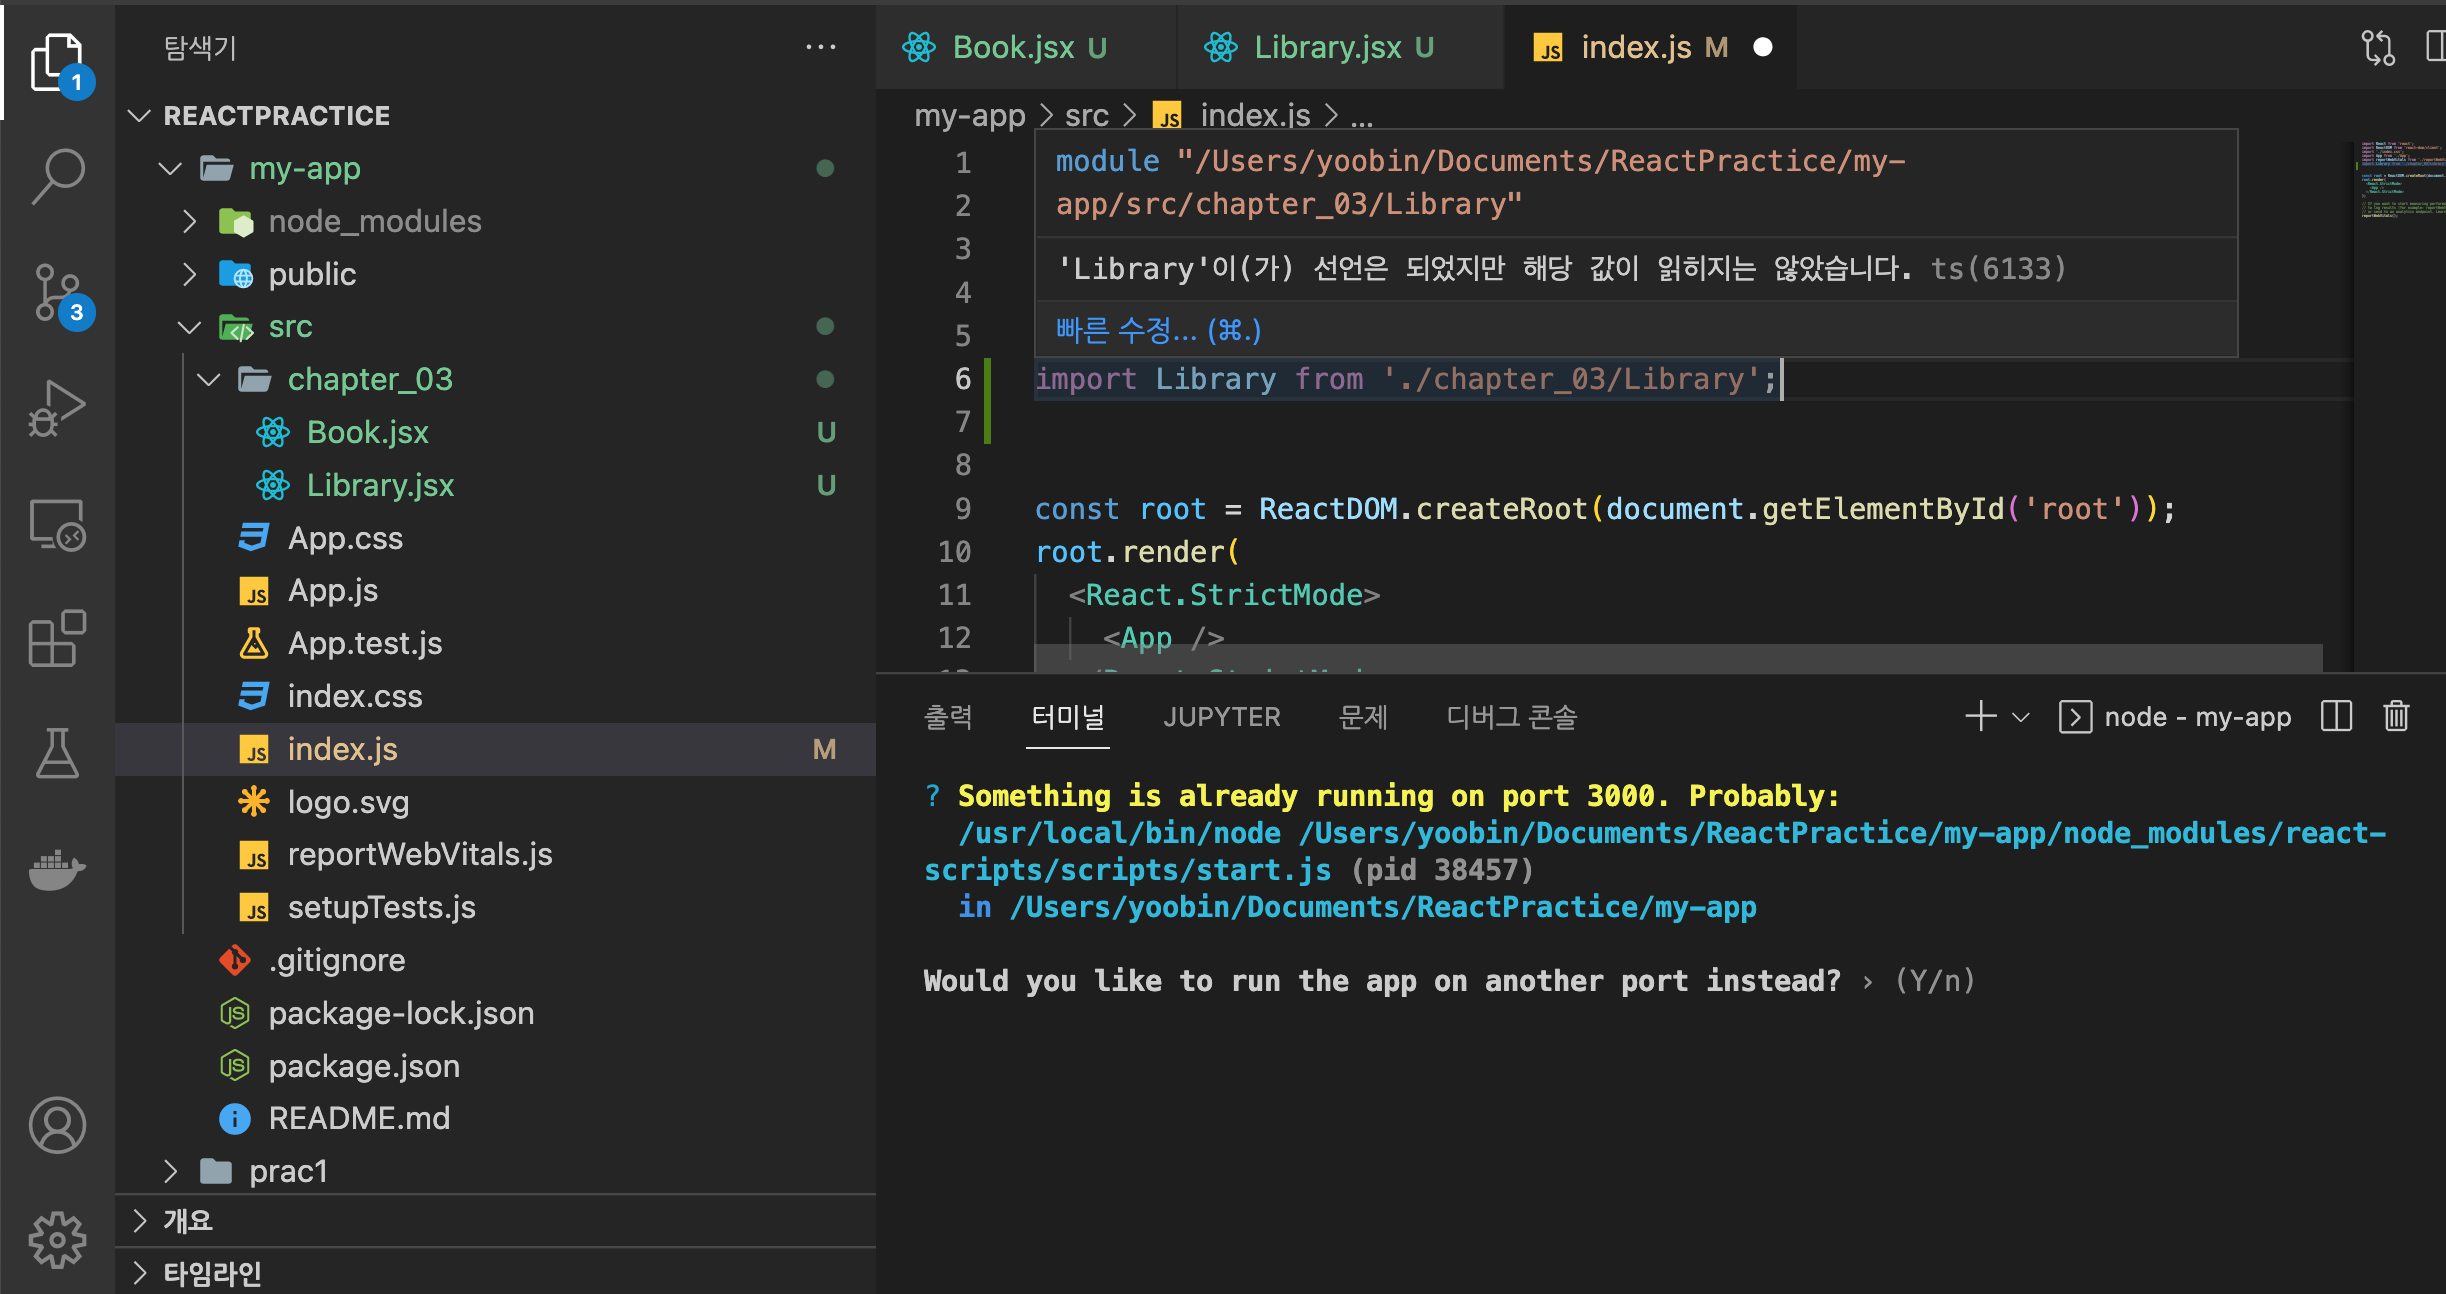Switch to the Book.jsx editor tab

1026,47
